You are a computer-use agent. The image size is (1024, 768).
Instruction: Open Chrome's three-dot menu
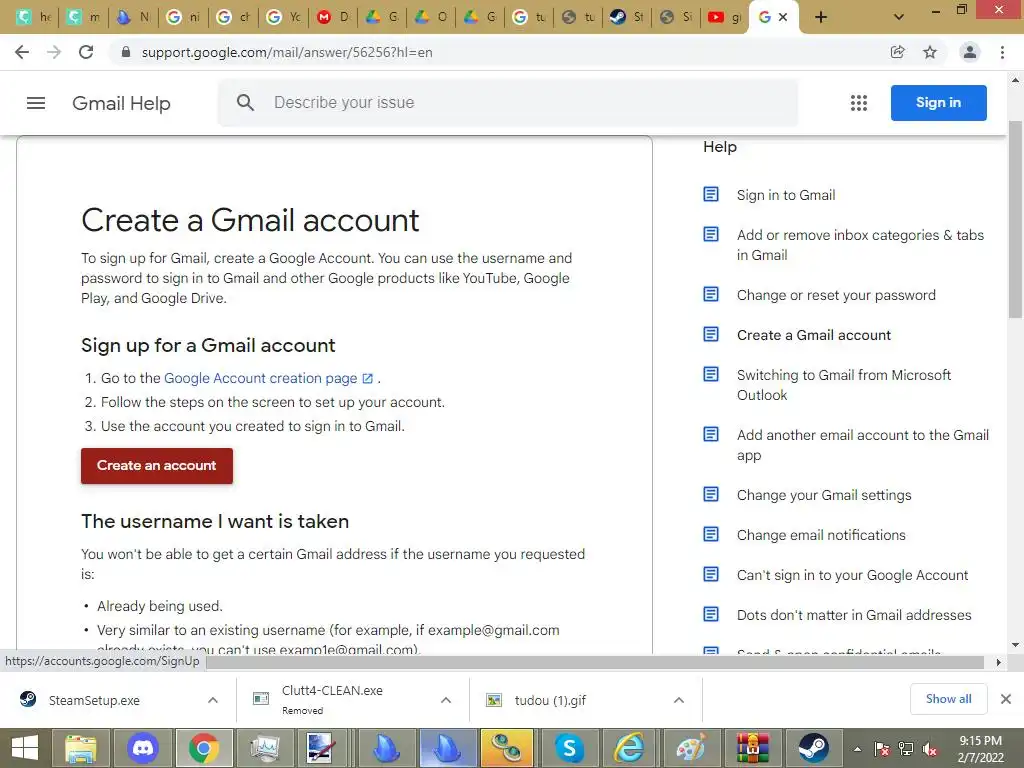tap(1002, 52)
